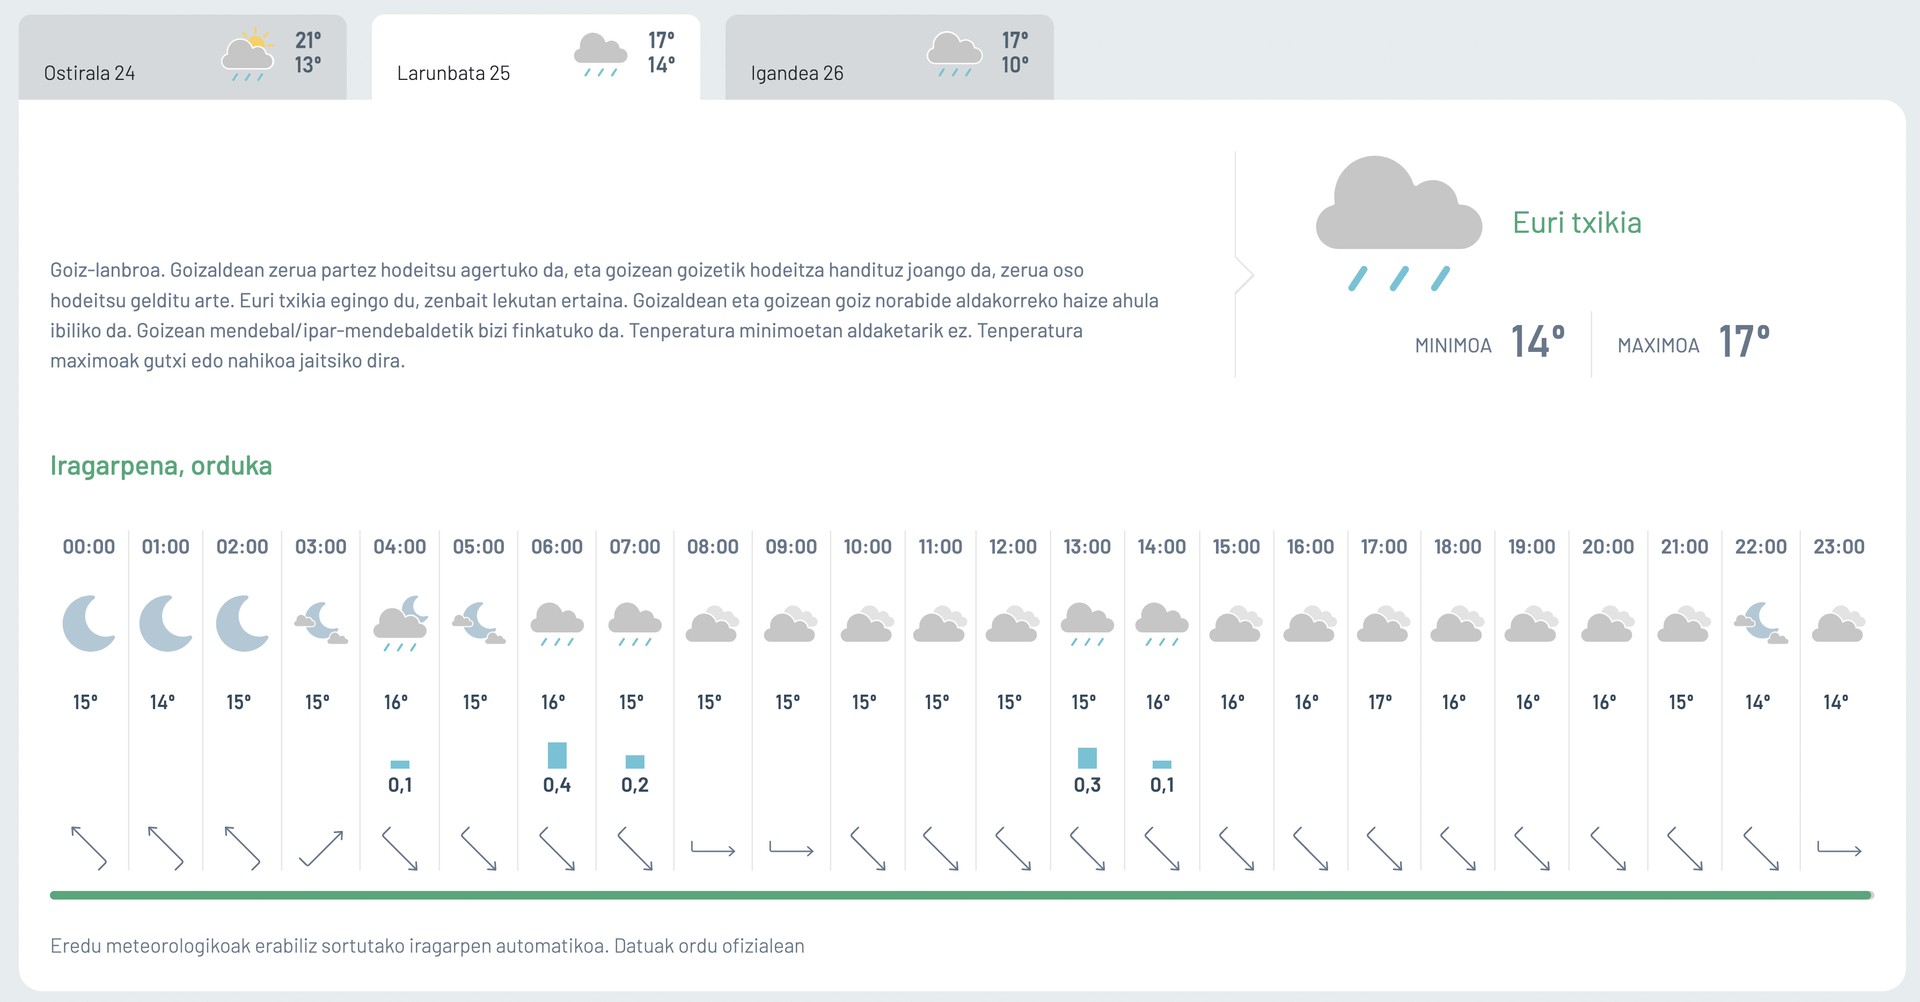This screenshot has height=1002, width=1920.
Task: Click the 20:00 hour label
Action: [x=1608, y=547]
